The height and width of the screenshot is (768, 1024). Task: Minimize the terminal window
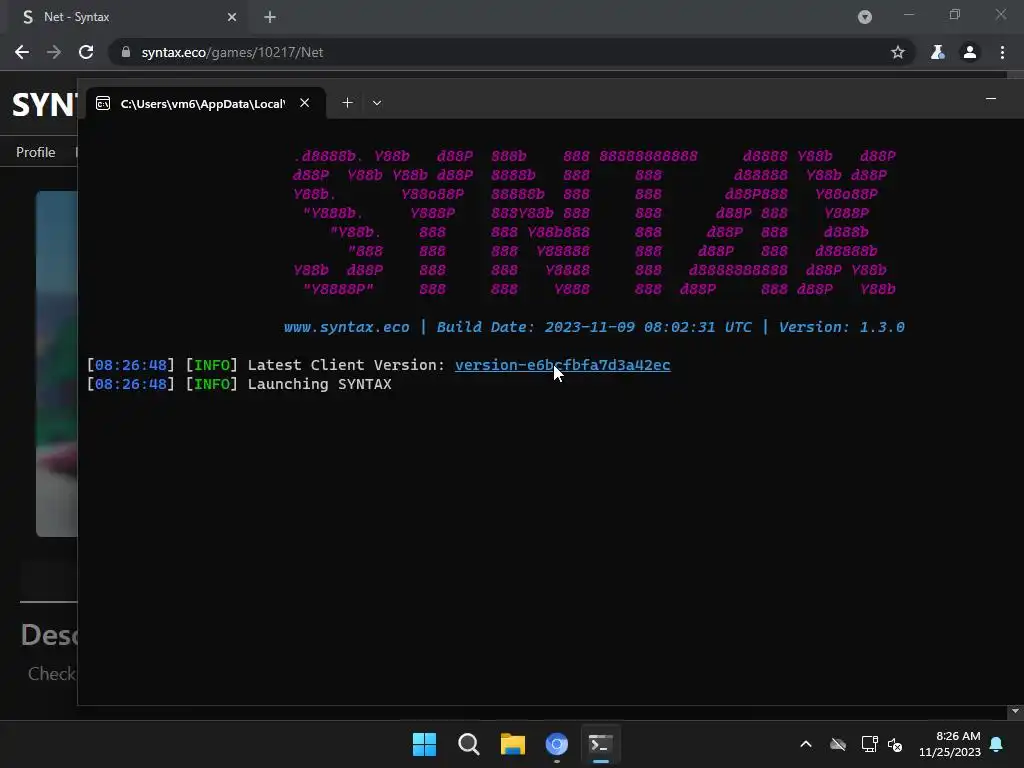tap(991, 99)
